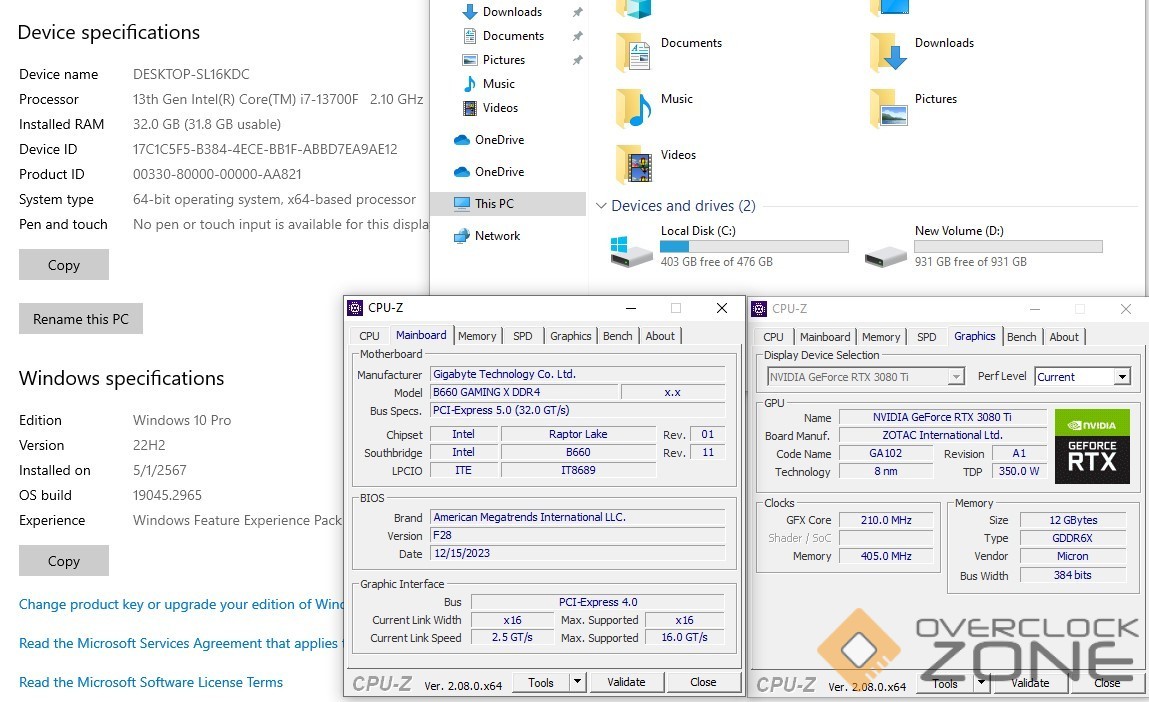This screenshot has height=702, width=1149.
Task: Open the Local Disk (C:) drive icon
Action: (632, 250)
